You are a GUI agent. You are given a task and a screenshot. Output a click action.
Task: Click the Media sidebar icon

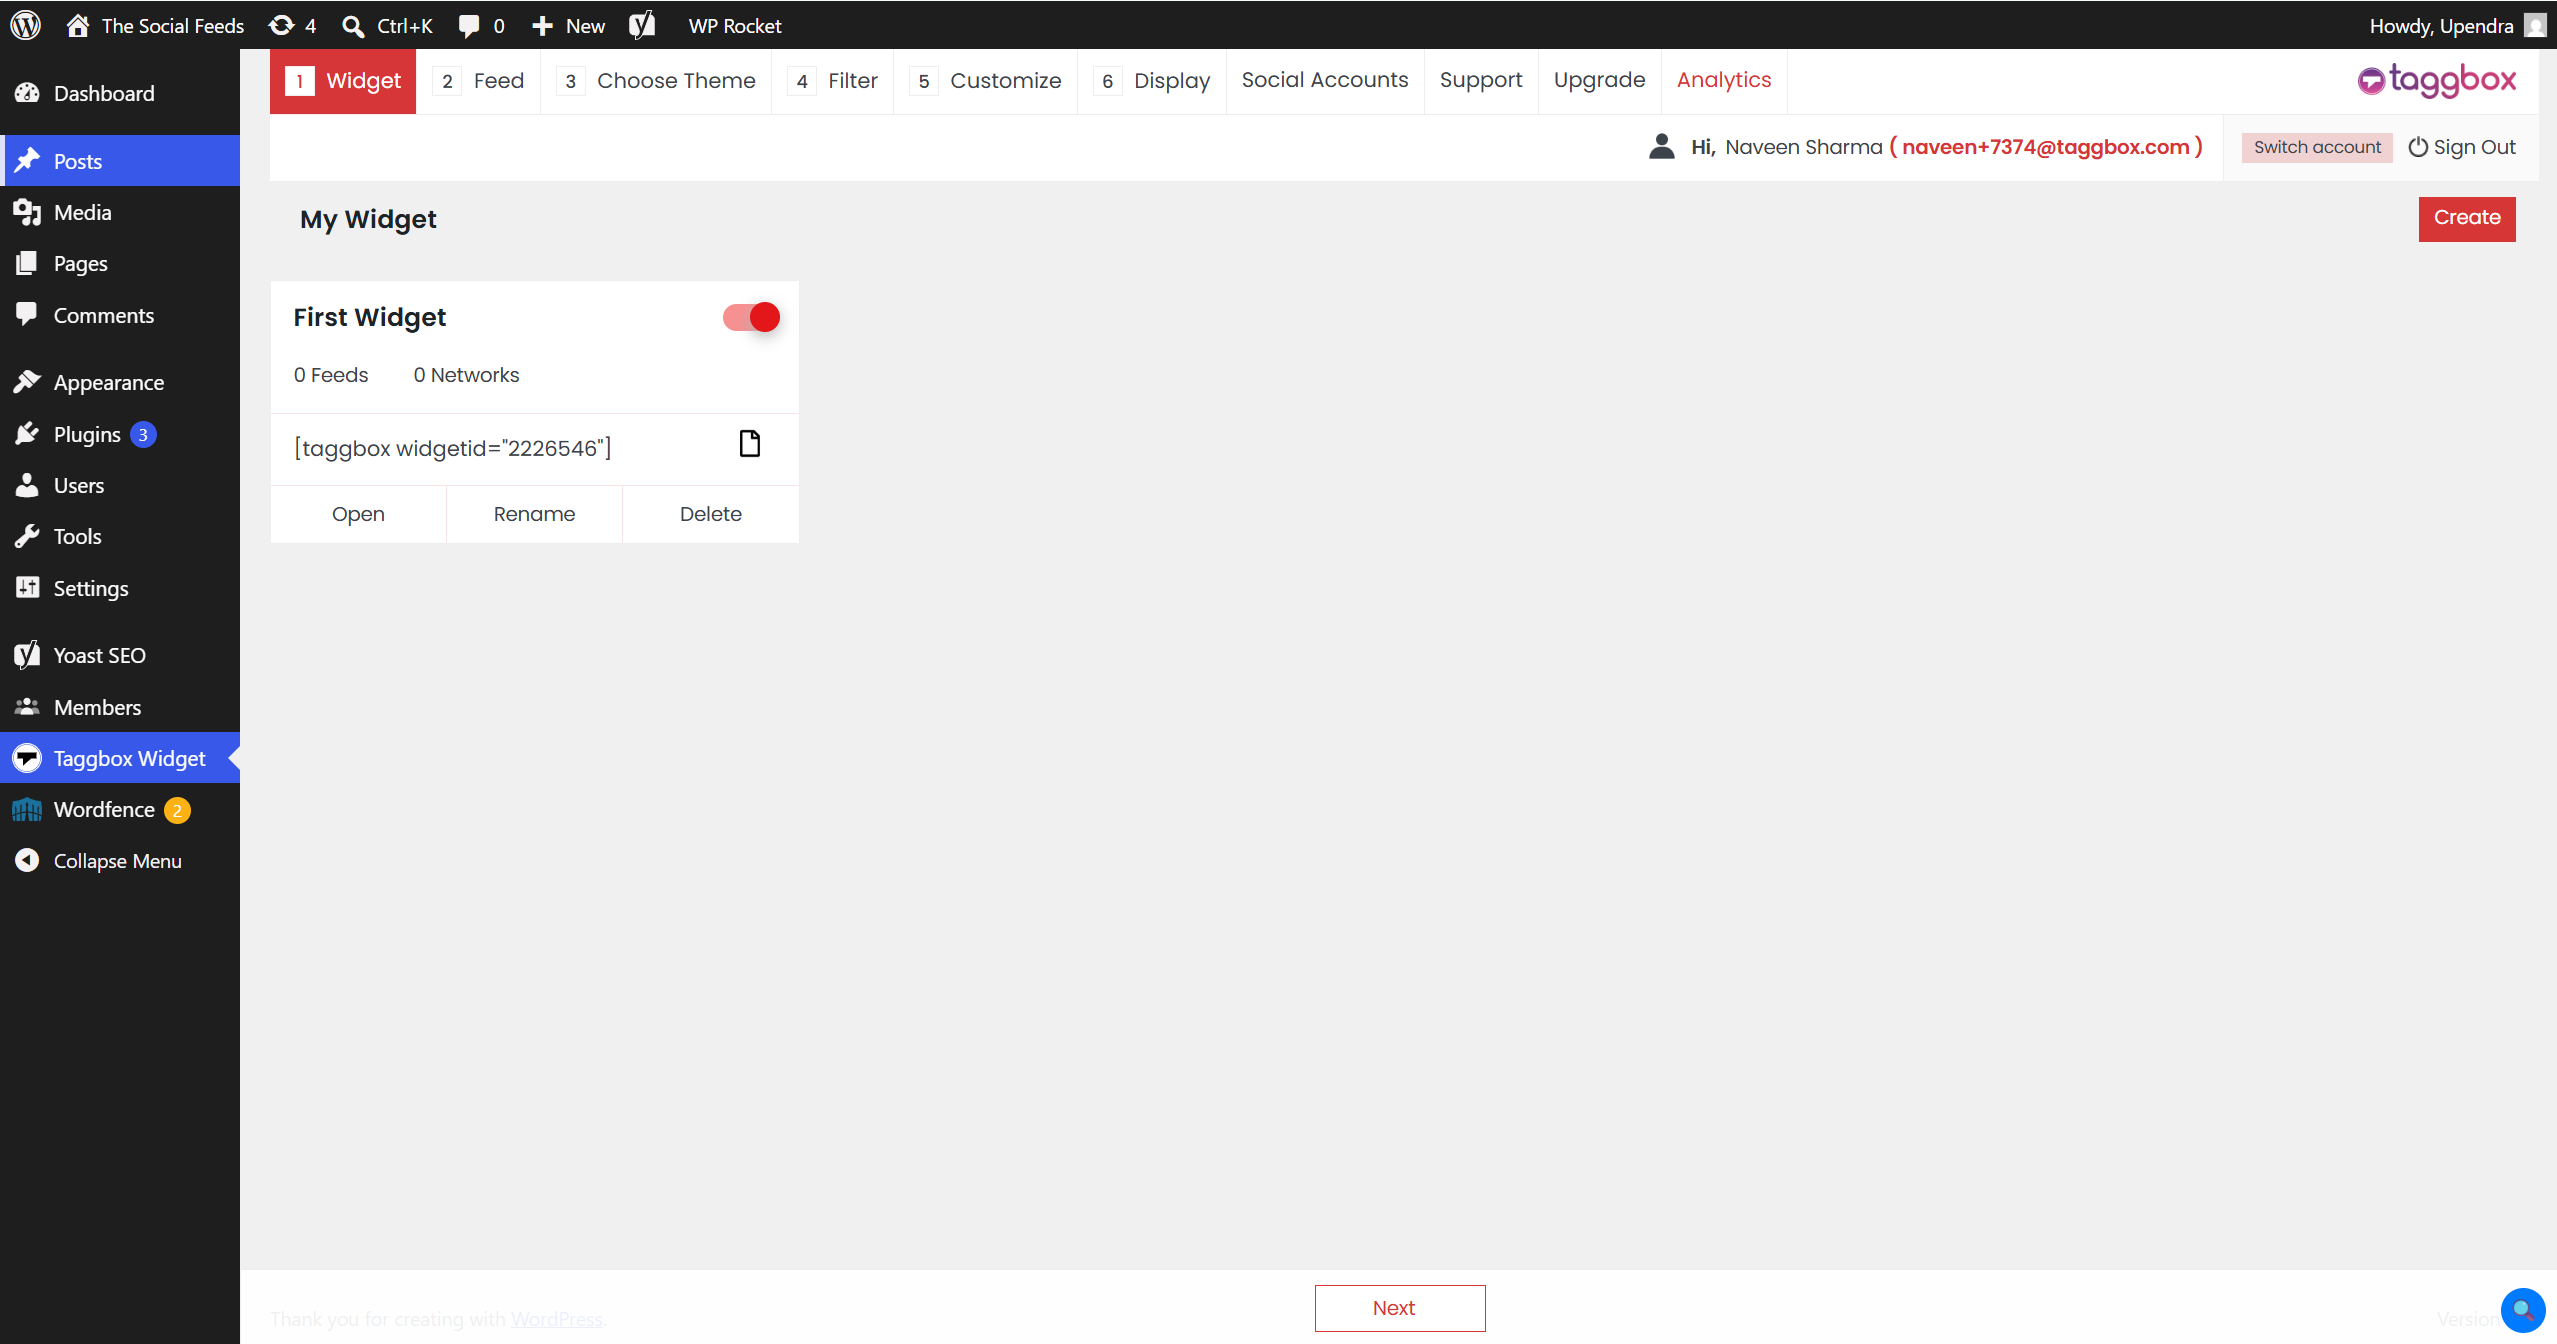pyautogui.click(x=27, y=212)
